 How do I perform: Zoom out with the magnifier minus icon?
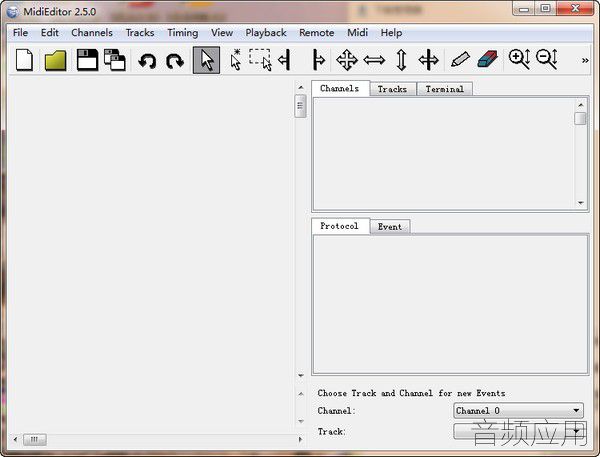[547, 59]
